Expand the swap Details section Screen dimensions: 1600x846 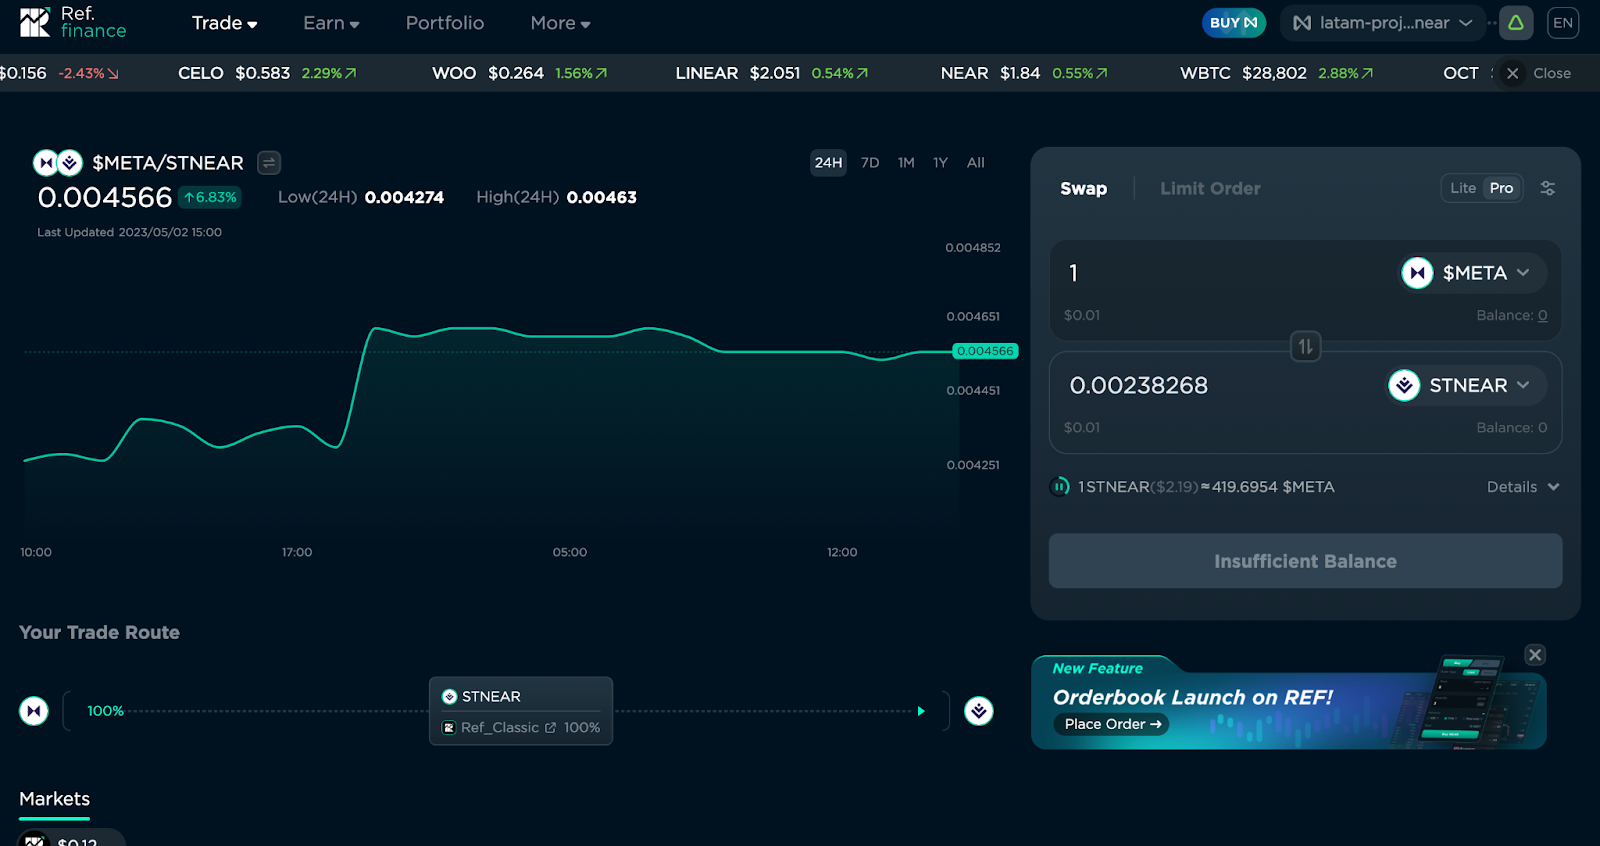1523,487
